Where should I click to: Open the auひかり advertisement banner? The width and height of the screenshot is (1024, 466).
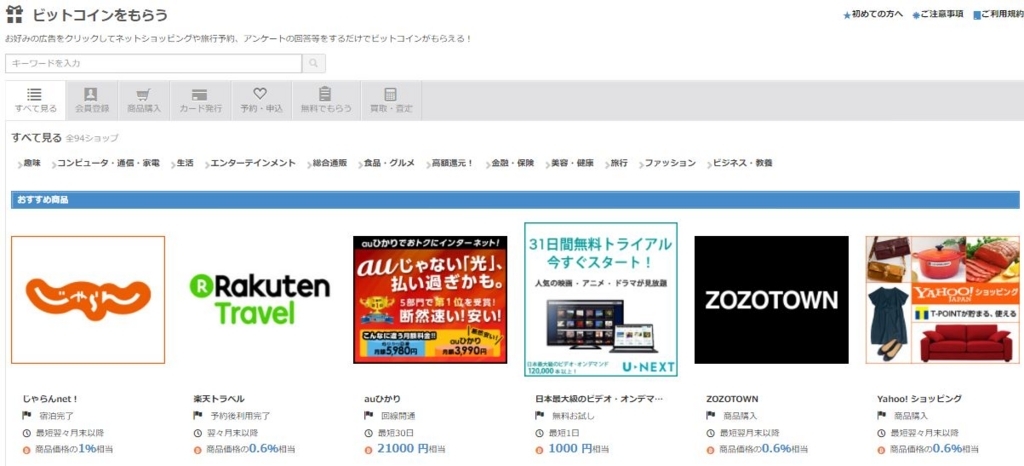pos(430,300)
